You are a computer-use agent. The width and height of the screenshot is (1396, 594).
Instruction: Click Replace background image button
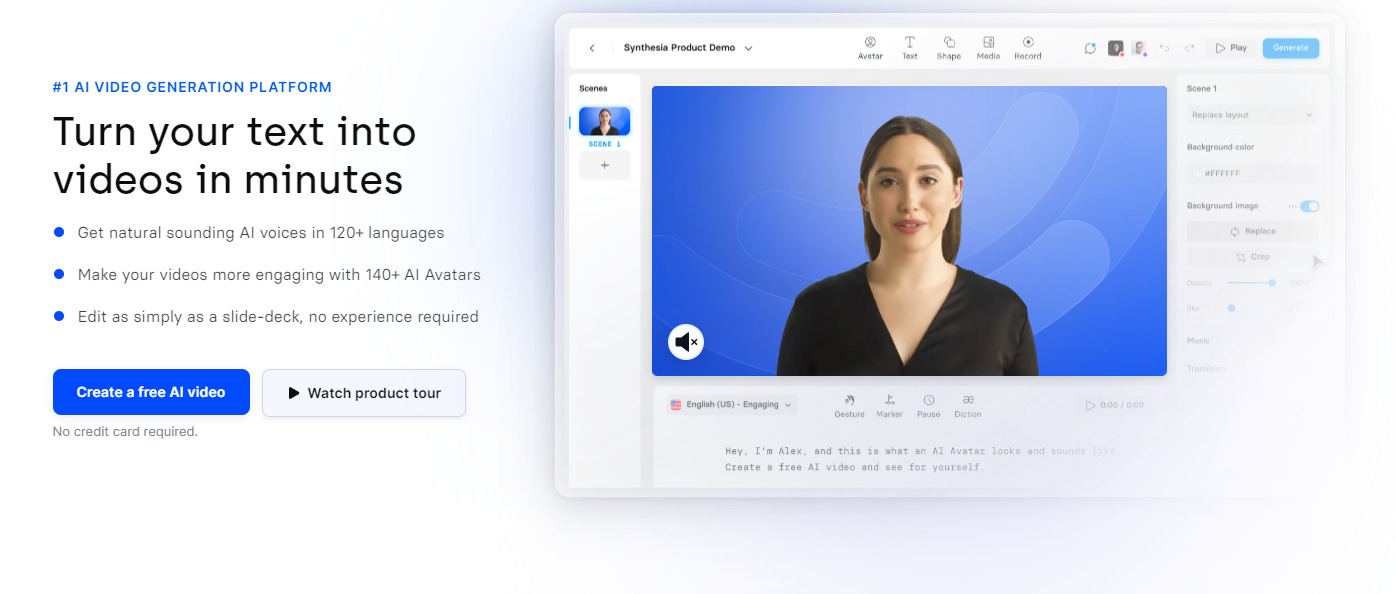pos(1252,231)
